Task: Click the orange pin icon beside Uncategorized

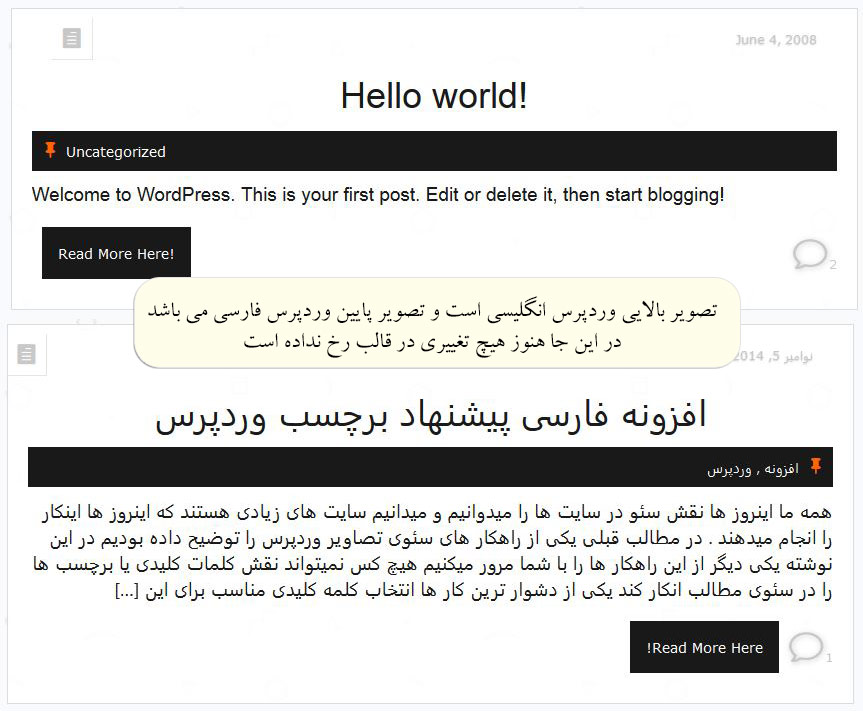Action: click(x=50, y=151)
